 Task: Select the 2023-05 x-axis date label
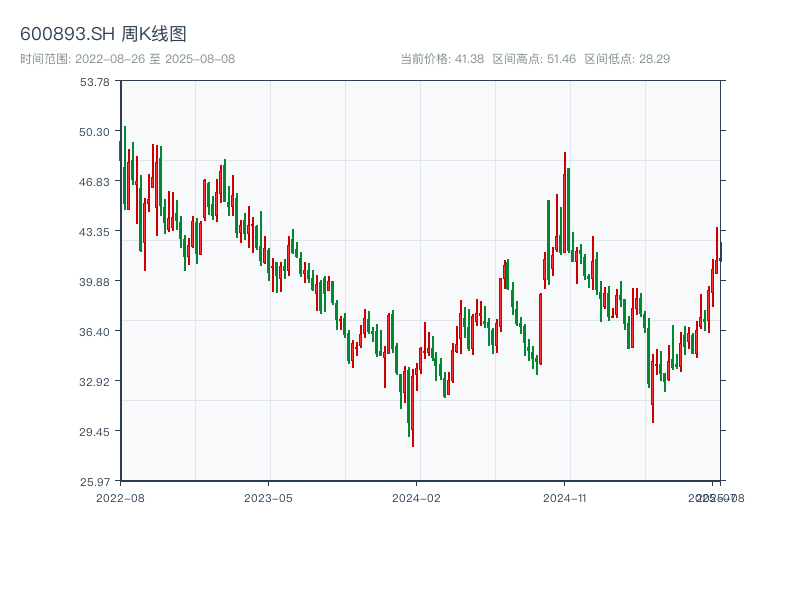(x=268, y=497)
